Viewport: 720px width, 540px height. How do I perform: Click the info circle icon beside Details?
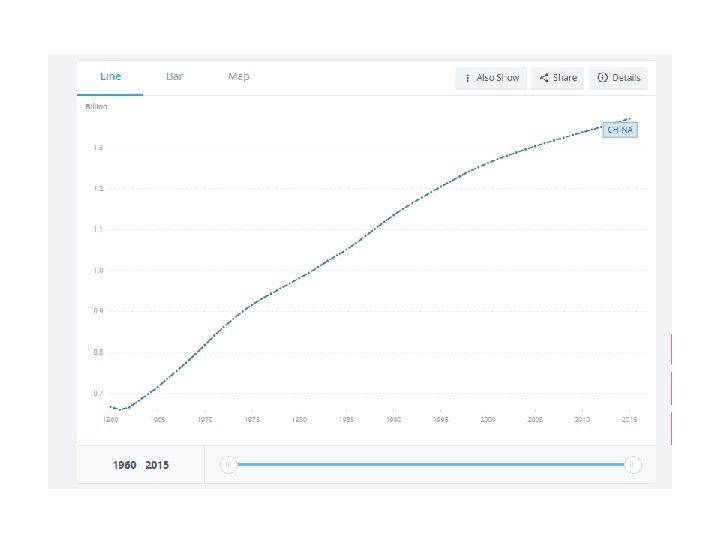pos(603,78)
